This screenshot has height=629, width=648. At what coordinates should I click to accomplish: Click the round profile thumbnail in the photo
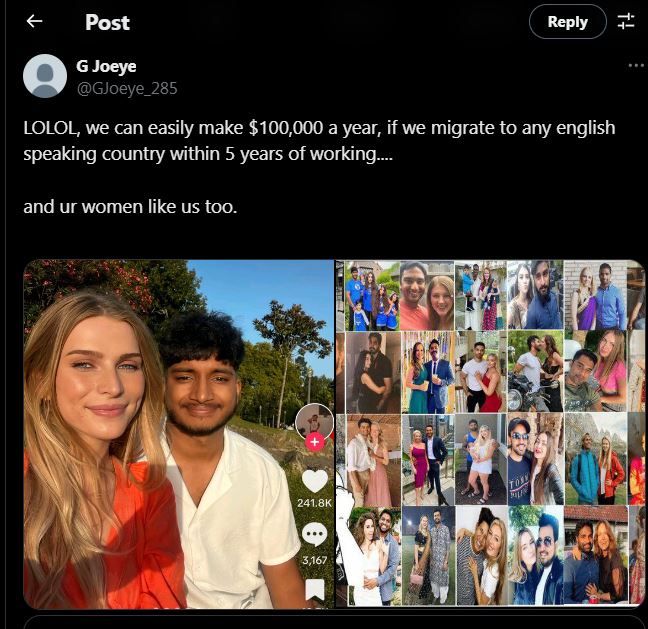pos(314,422)
